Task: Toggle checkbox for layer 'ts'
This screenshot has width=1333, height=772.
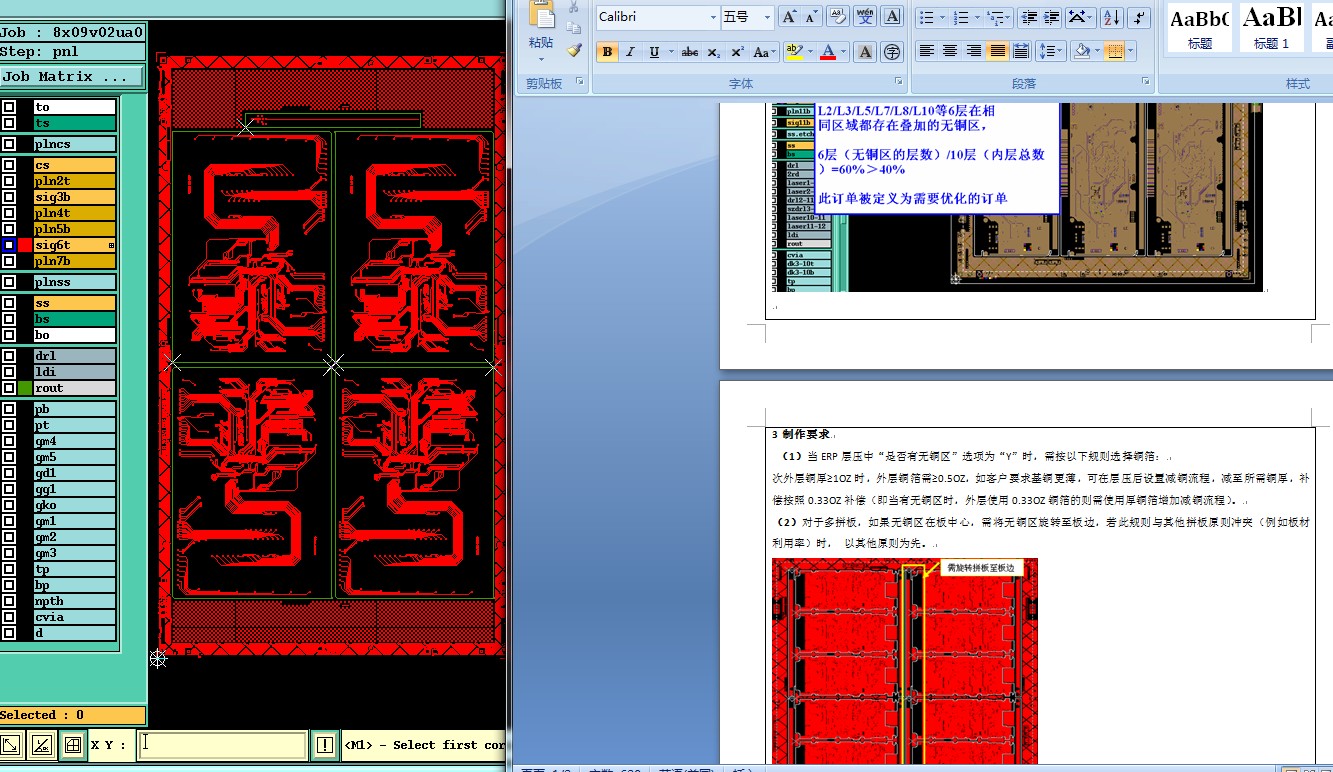Action: tap(9, 123)
